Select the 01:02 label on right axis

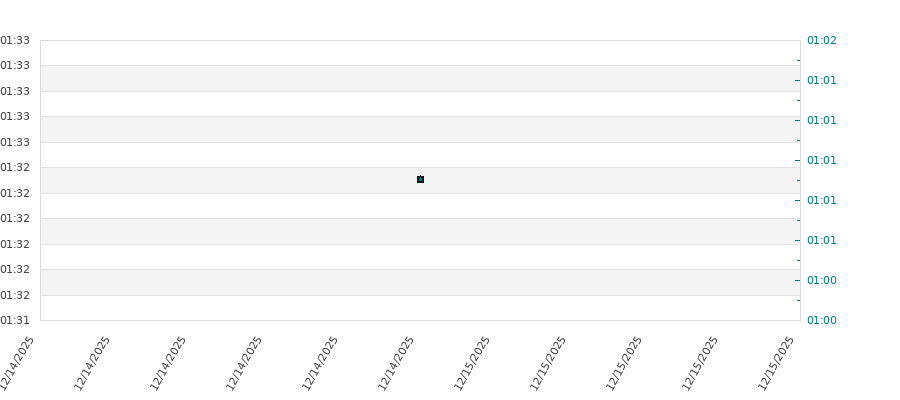pyautogui.click(x=821, y=41)
